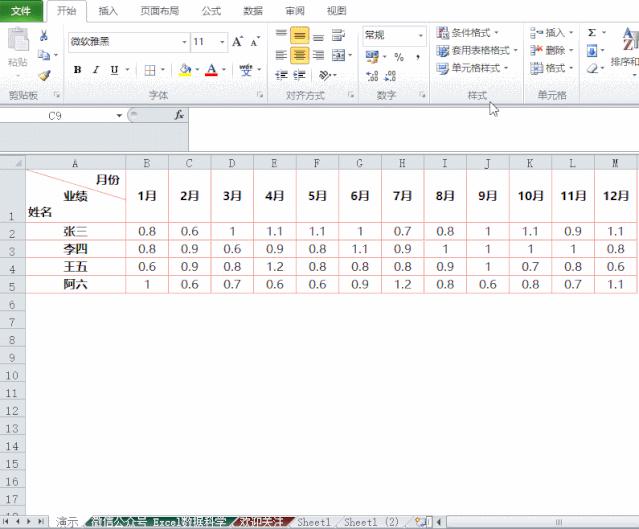Open 条件格式 conditional formatting menu
This screenshot has width=639, height=529.
click(x=467, y=33)
